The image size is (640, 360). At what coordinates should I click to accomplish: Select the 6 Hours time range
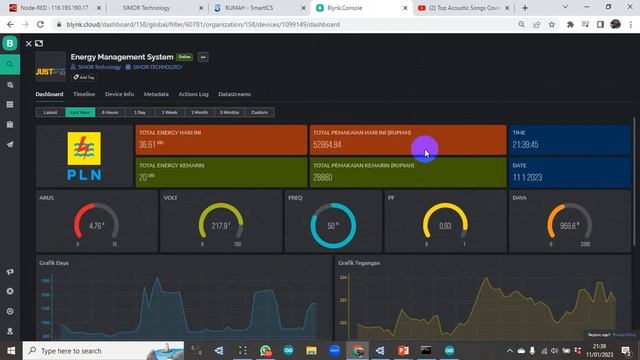(x=110, y=112)
